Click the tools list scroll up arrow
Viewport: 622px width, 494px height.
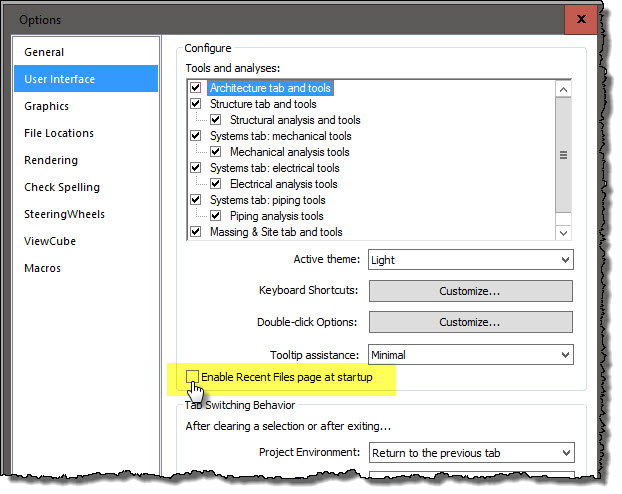point(563,90)
